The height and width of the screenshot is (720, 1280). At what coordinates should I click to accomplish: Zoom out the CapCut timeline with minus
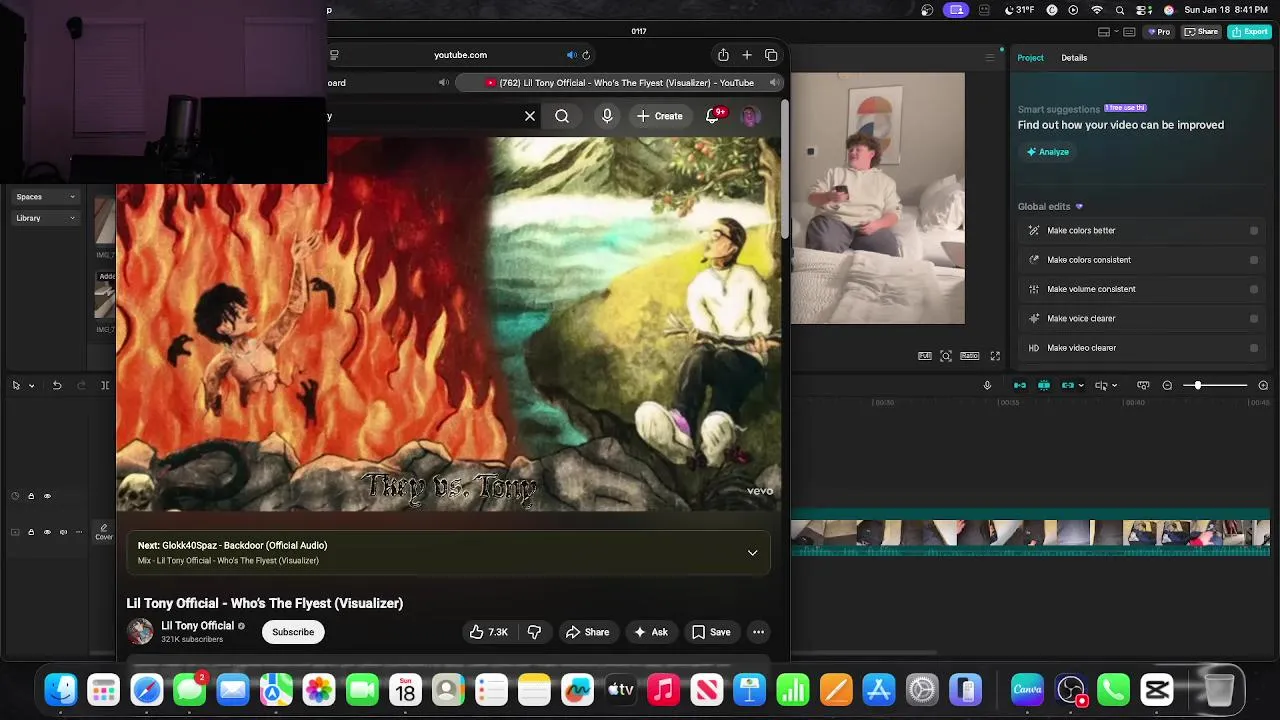(1167, 385)
